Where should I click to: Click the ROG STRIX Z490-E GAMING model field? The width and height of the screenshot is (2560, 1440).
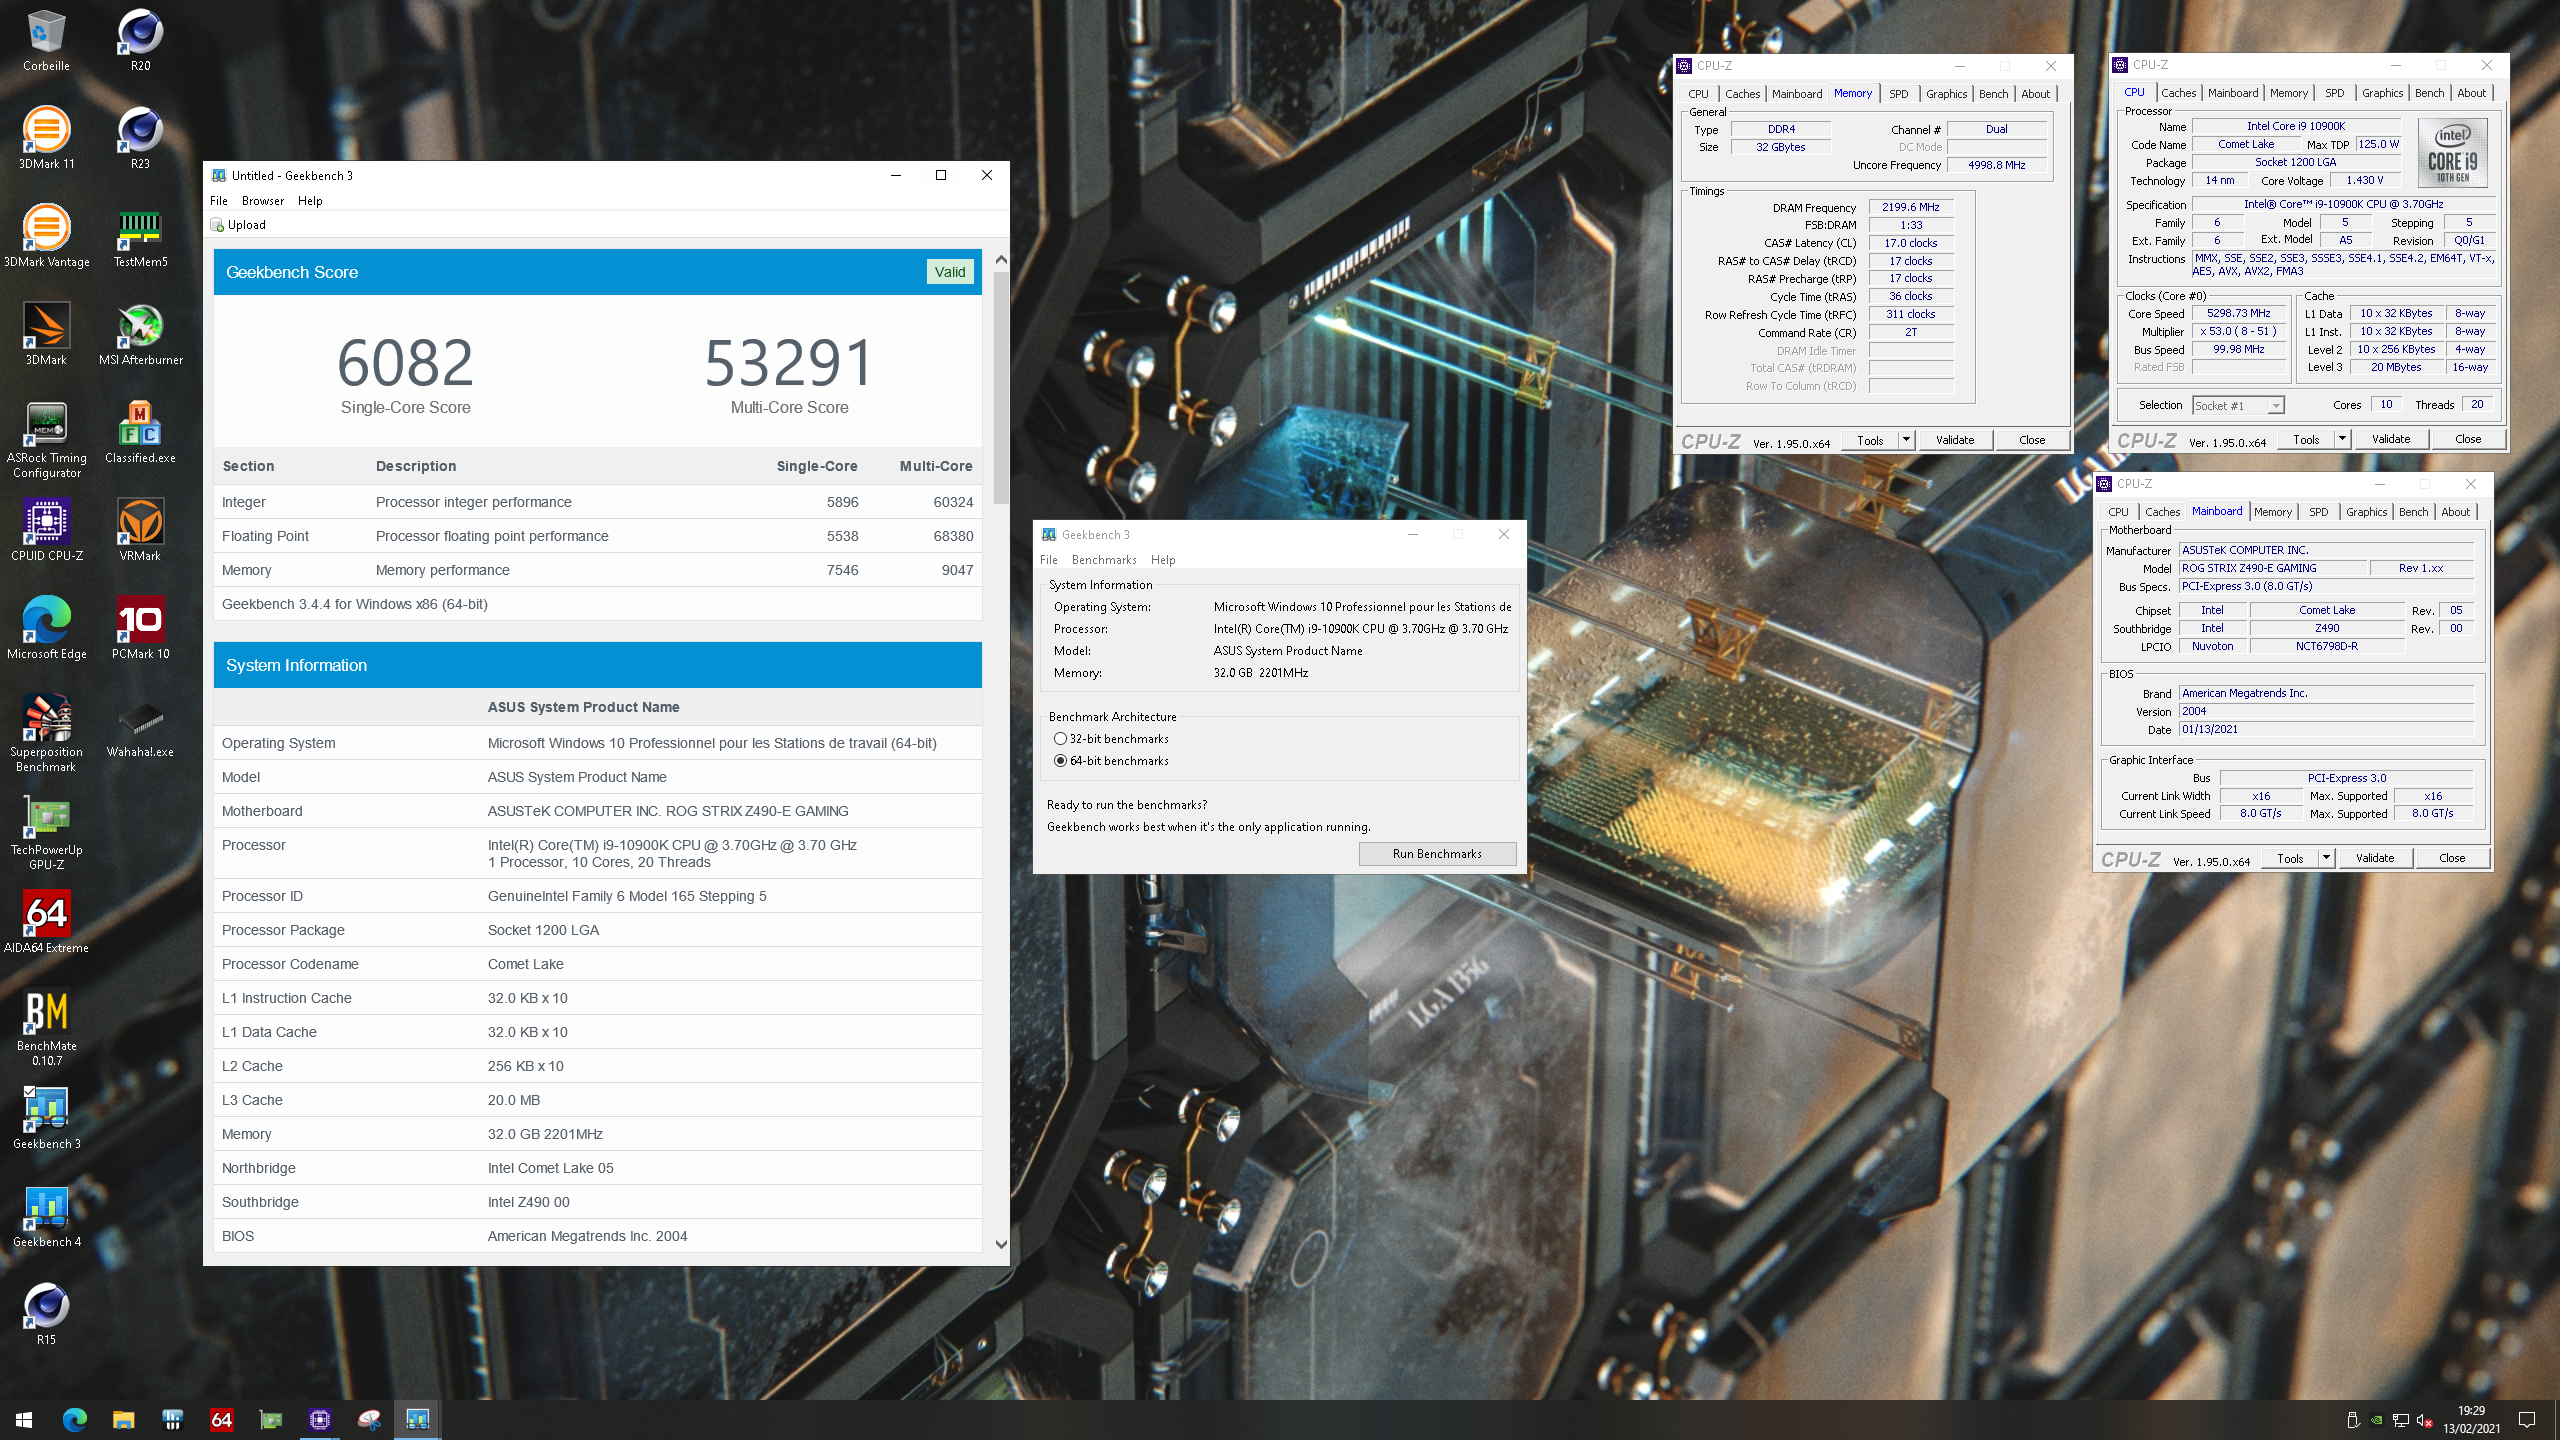point(2272,568)
